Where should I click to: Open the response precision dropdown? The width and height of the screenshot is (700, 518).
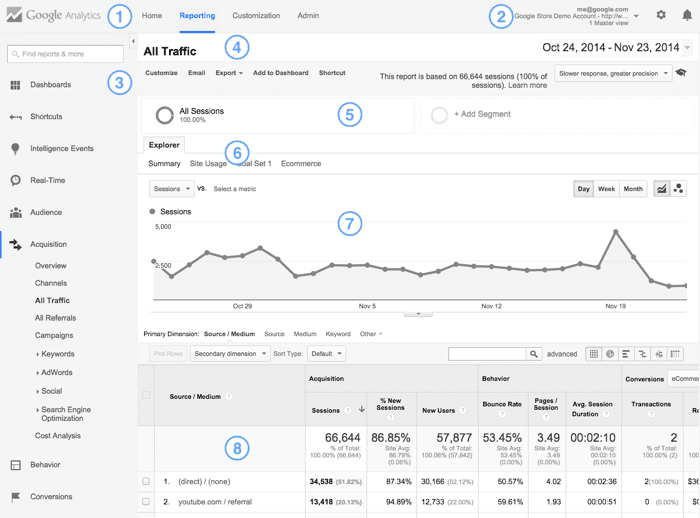[x=613, y=74]
